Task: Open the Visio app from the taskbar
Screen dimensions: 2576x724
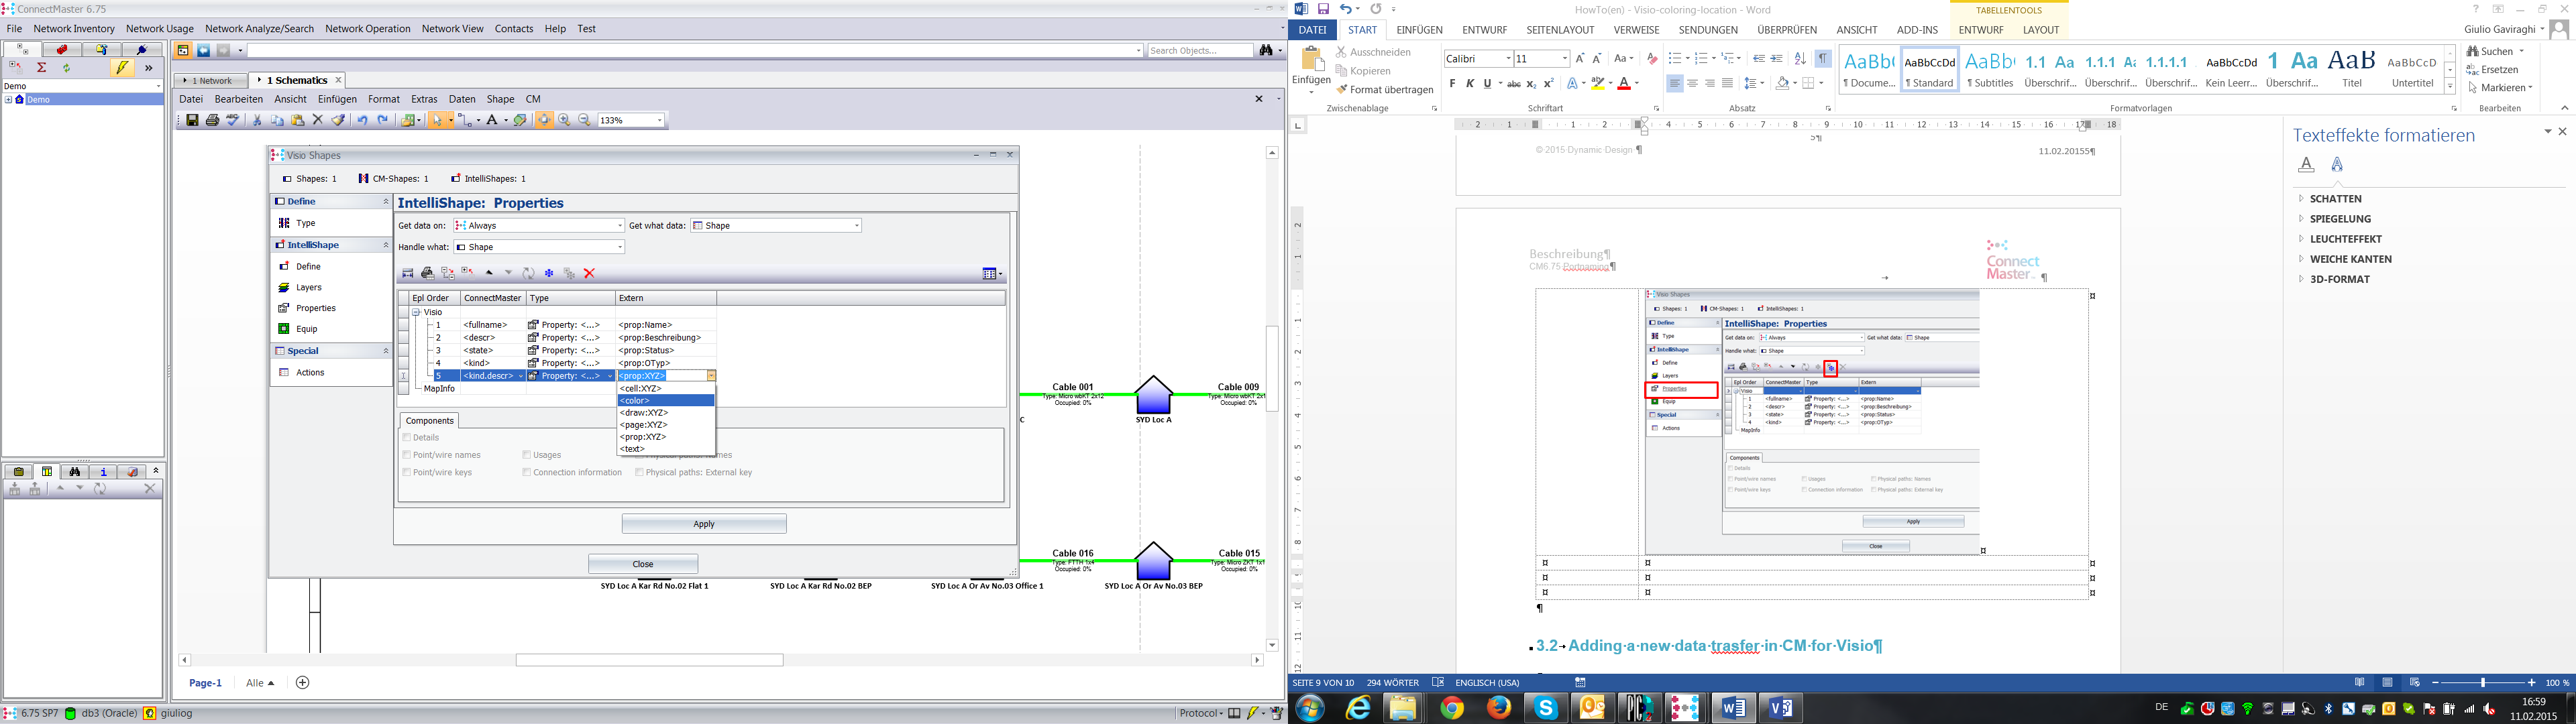Action: (x=1780, y=708)
